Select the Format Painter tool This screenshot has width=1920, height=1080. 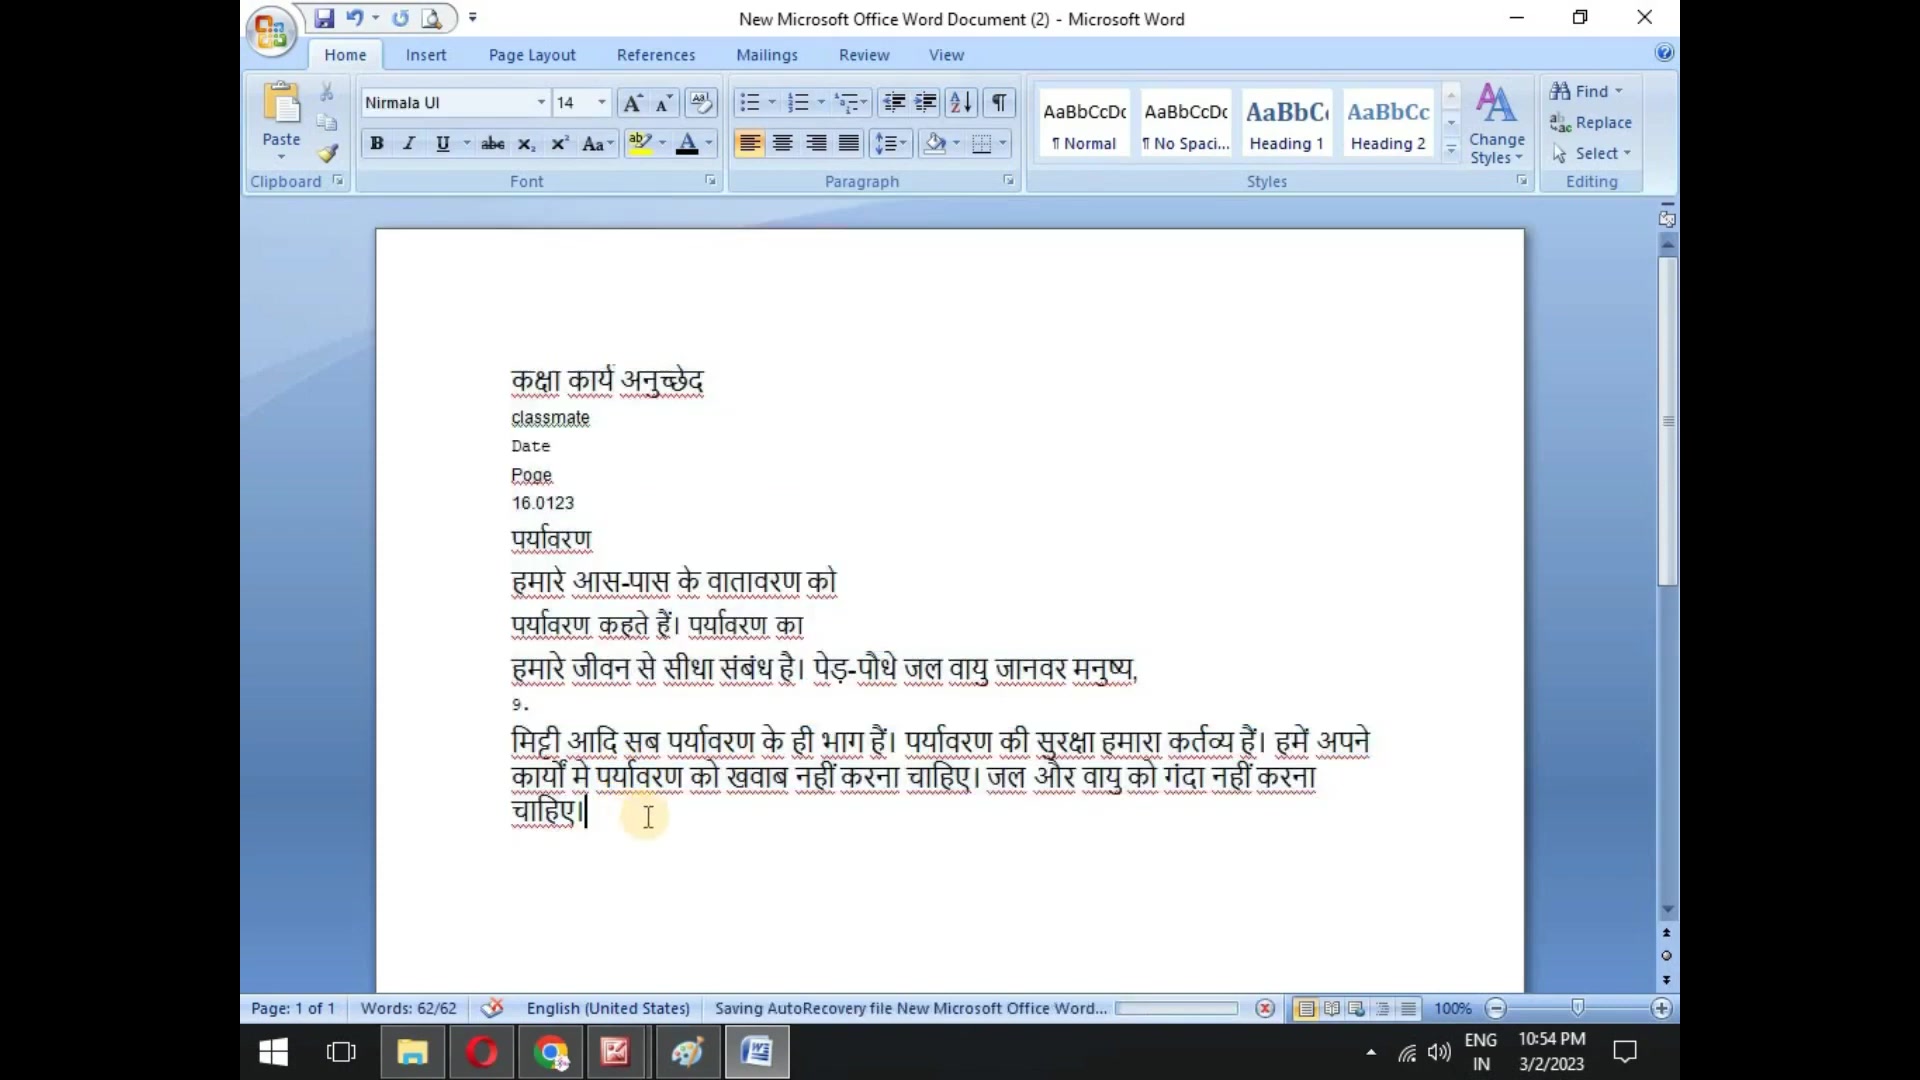pos(327,155)
